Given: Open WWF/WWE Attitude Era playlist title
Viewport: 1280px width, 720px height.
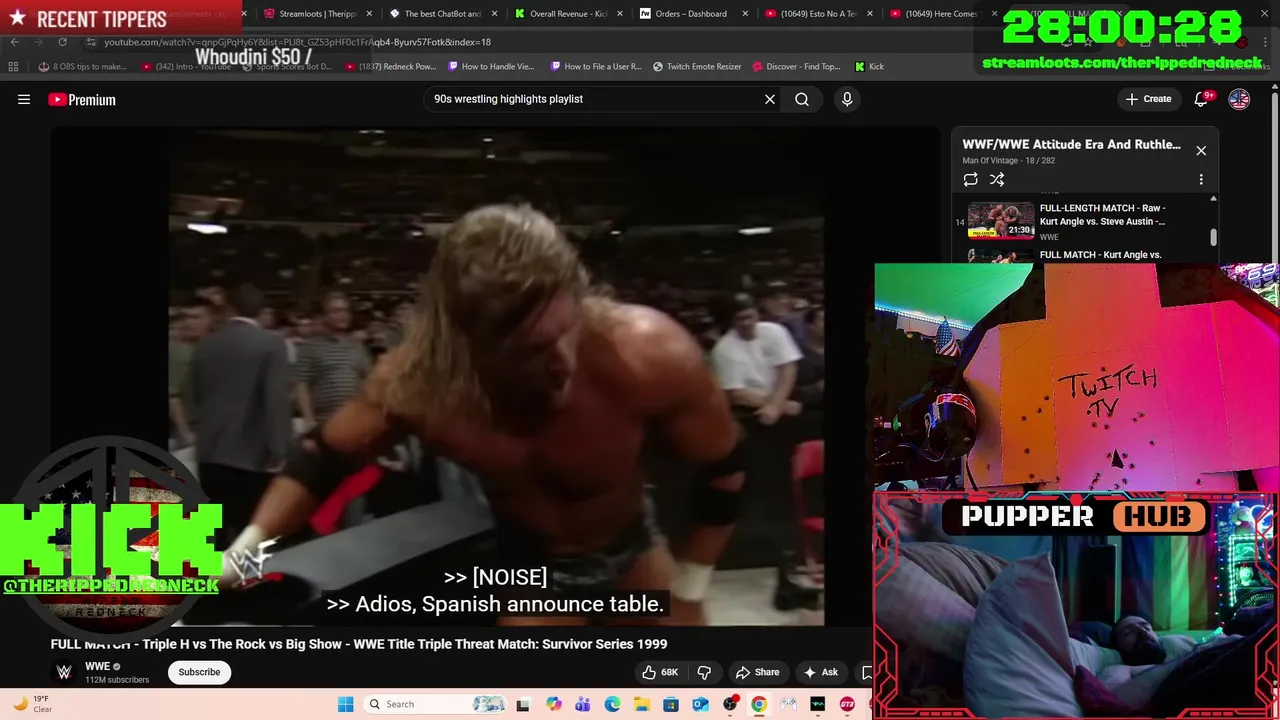Looking at the screenshot, I should click(x=1071, y=144).
